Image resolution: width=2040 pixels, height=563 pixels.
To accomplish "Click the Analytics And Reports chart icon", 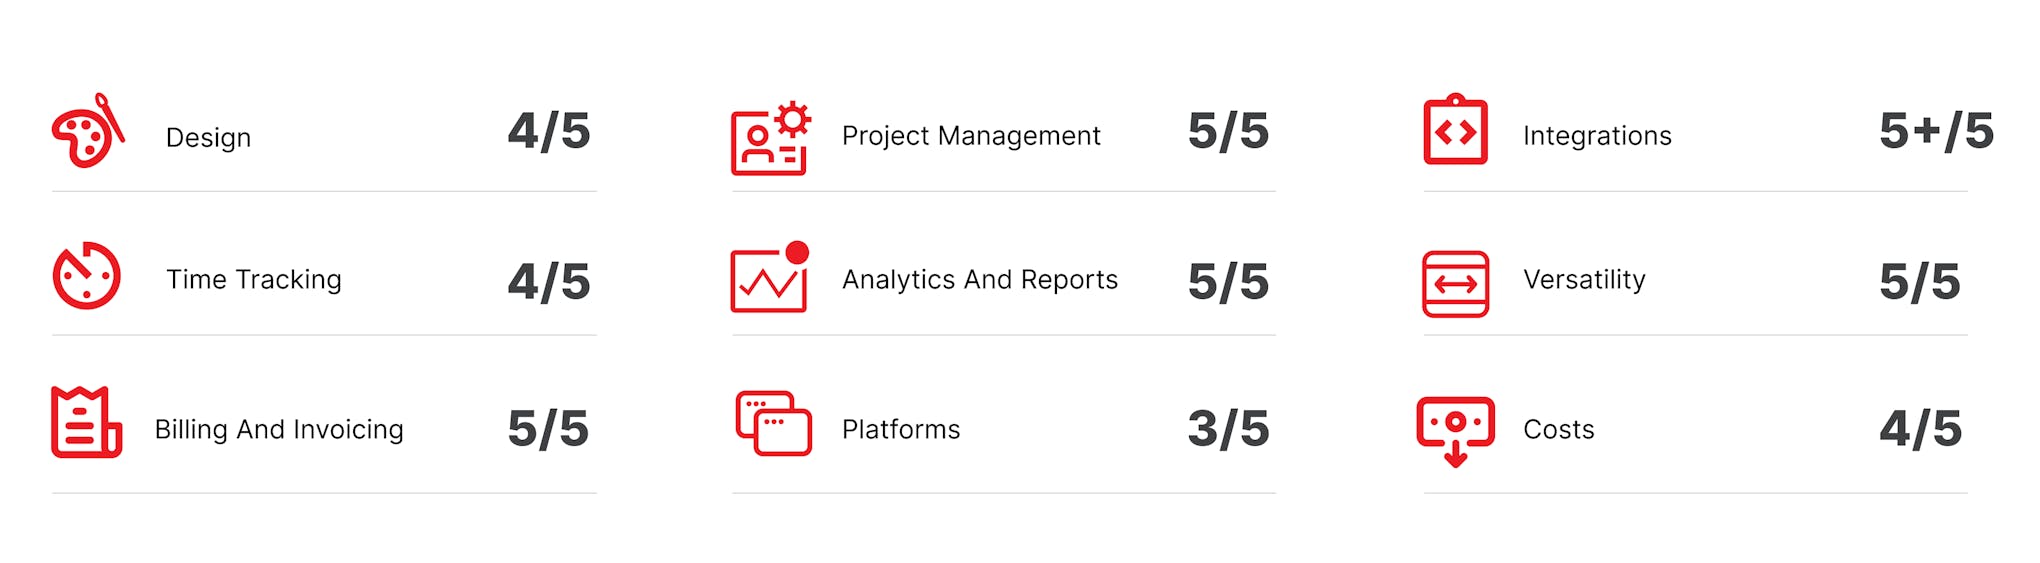I will click(x=770, y=277).
